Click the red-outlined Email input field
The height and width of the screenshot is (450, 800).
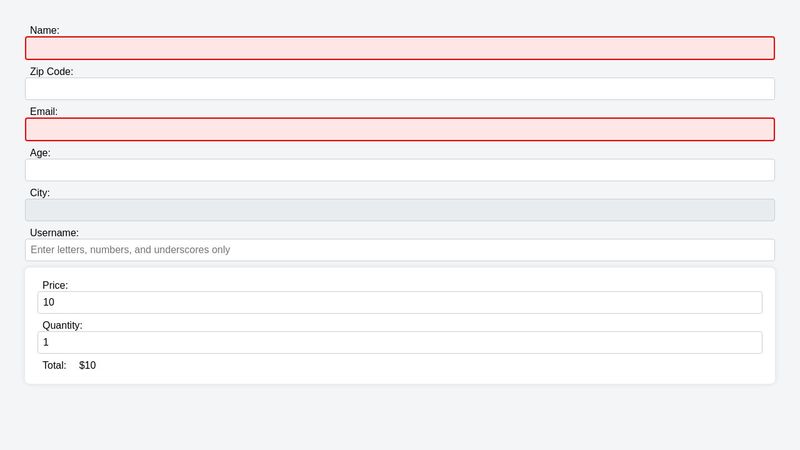(400, 129)
